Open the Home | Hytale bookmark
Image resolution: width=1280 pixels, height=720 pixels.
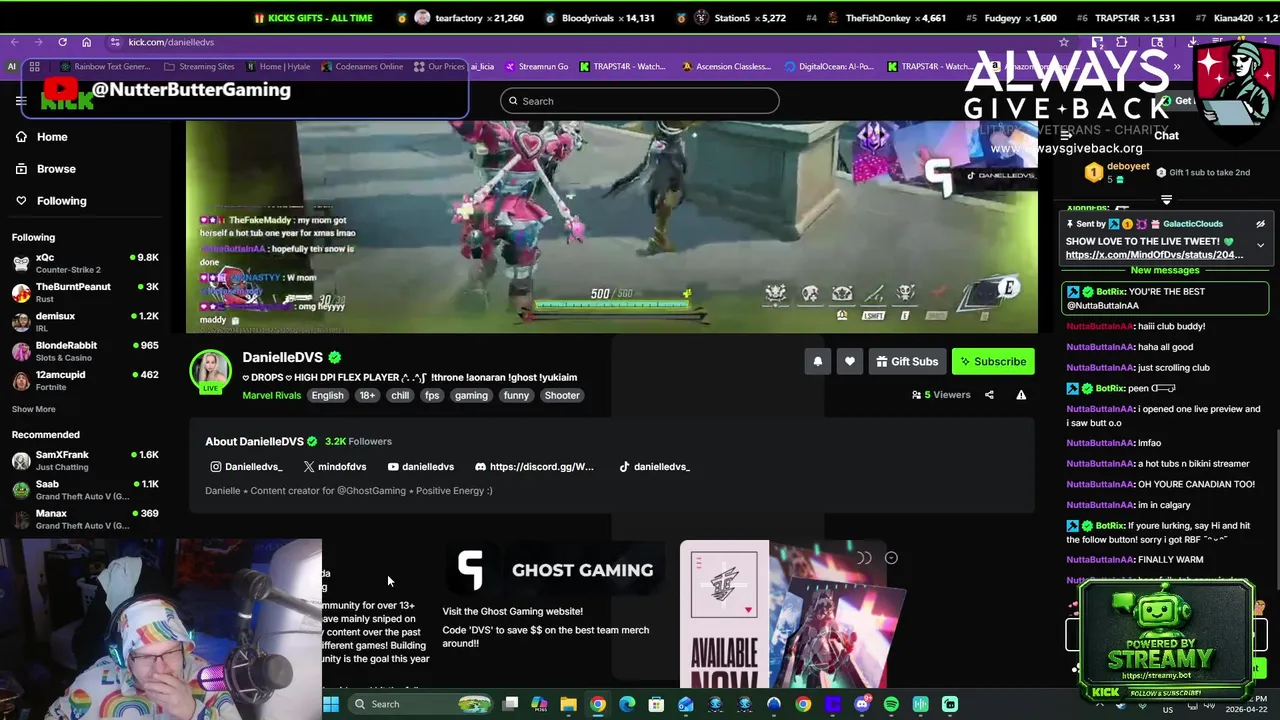(278, 67)
